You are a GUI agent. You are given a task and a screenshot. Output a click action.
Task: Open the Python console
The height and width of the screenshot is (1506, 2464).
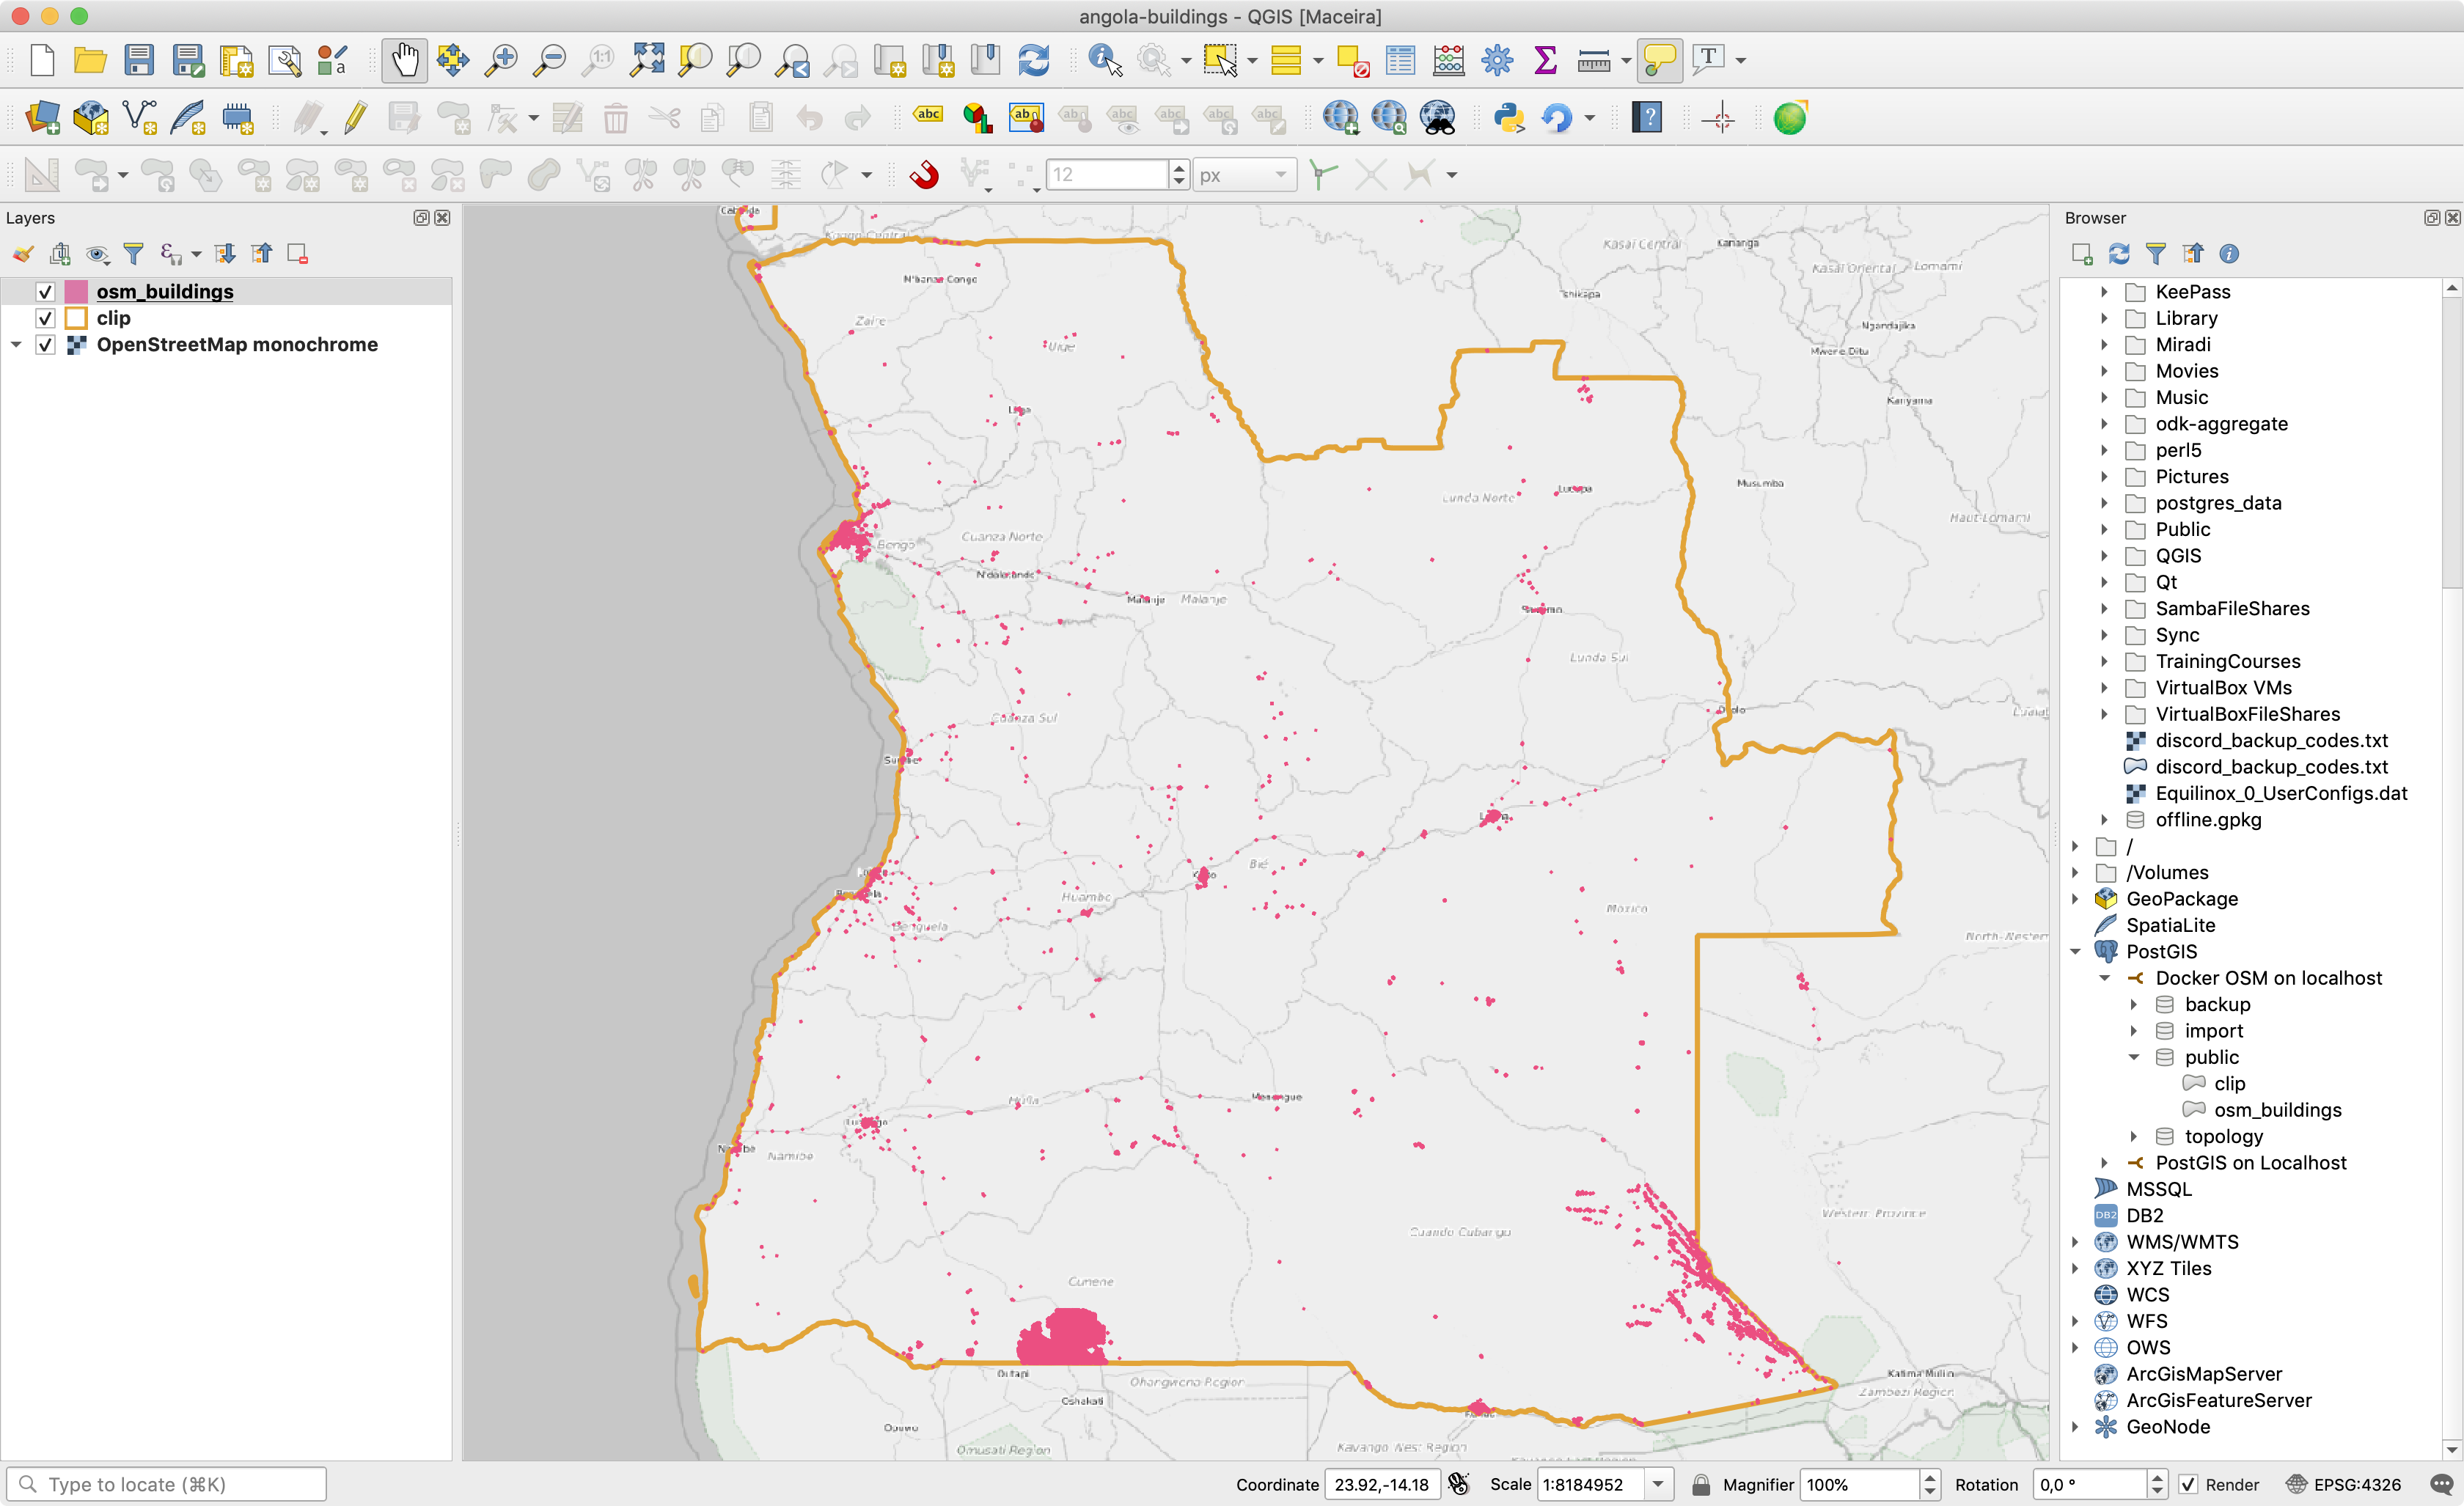pos(1508,118)
